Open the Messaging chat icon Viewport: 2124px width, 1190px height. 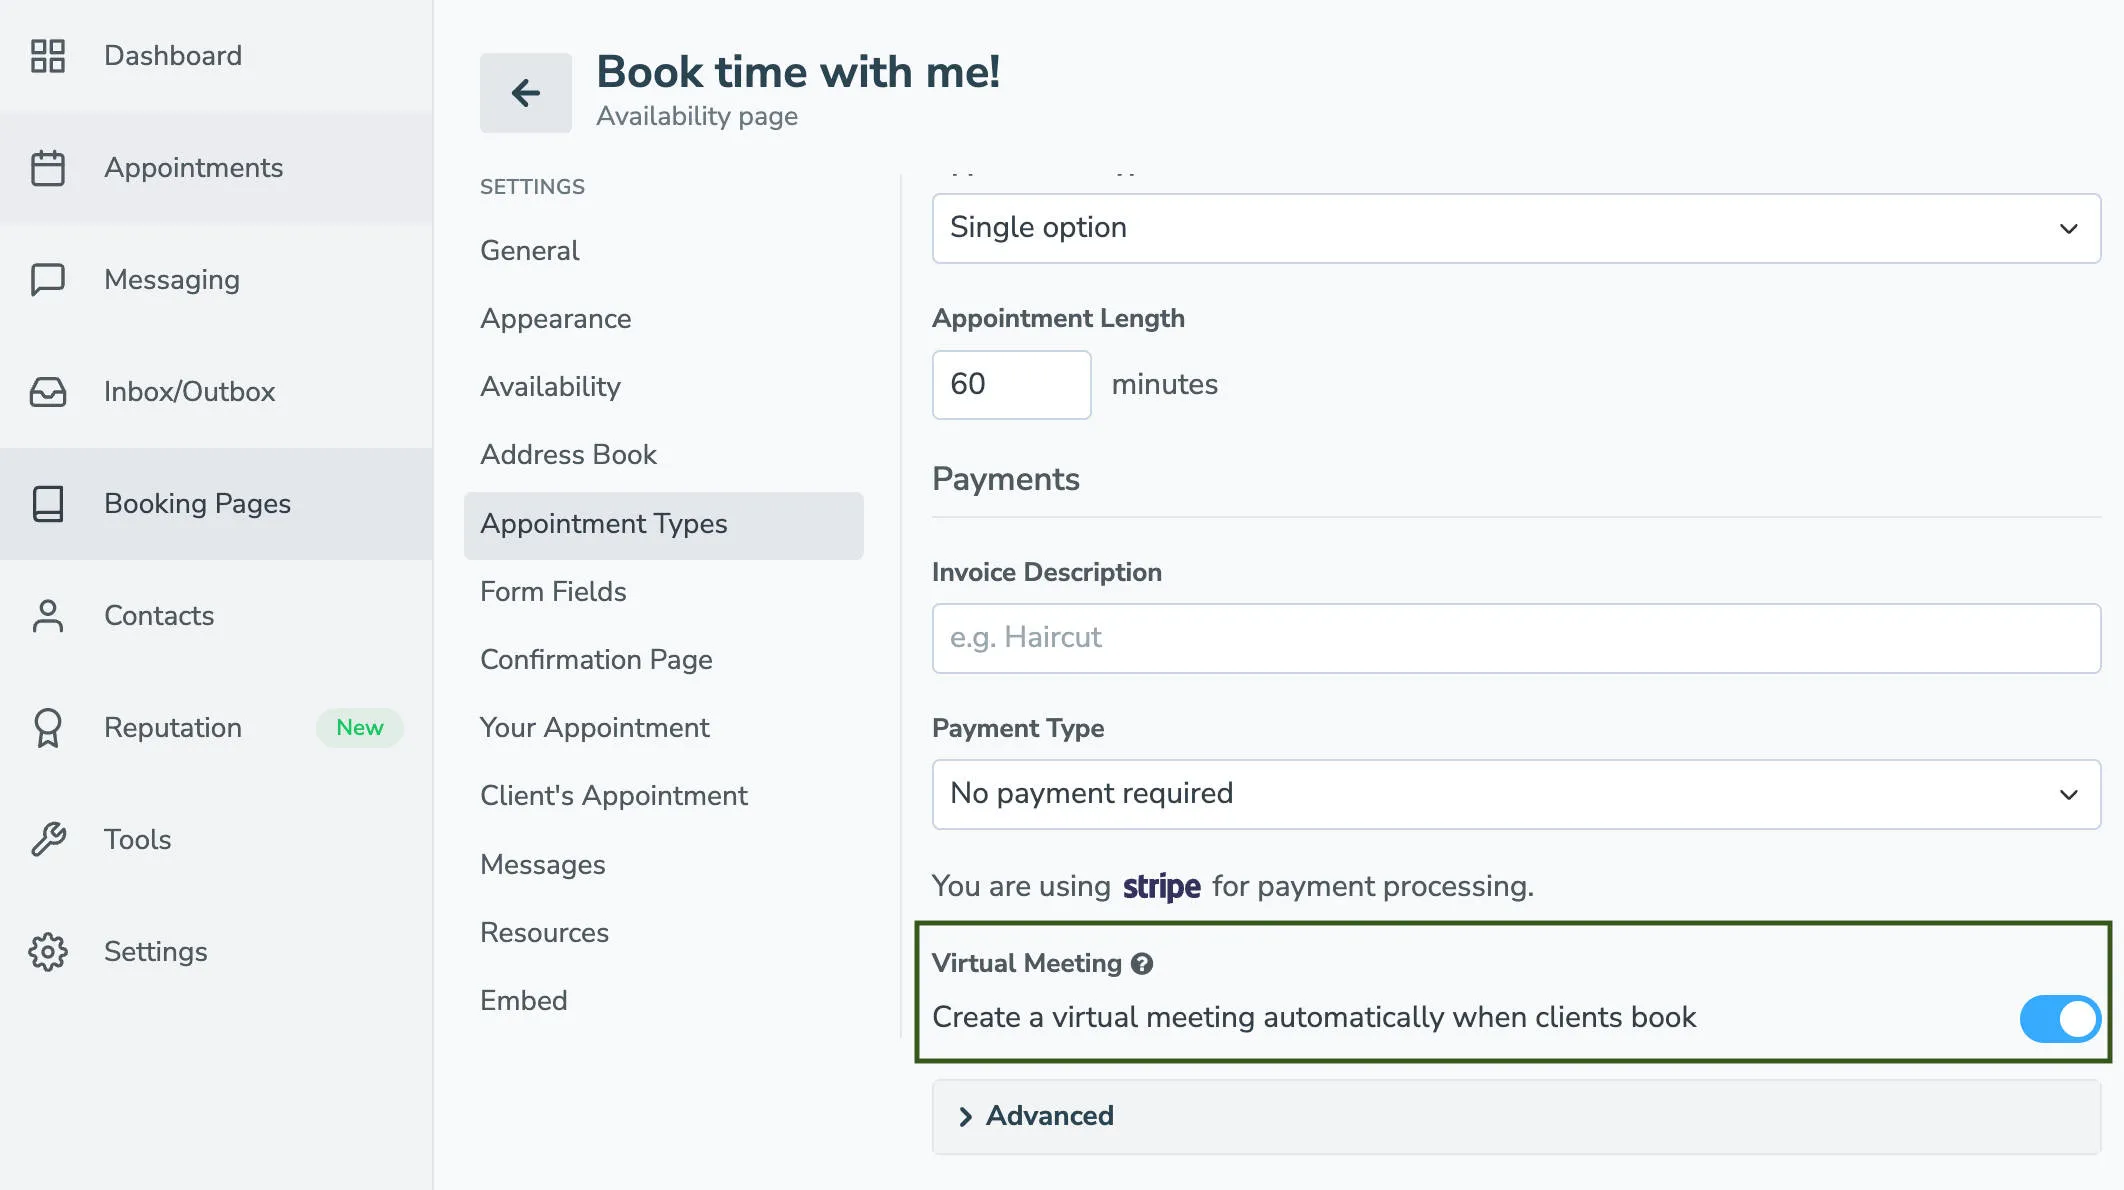point(48,280)
